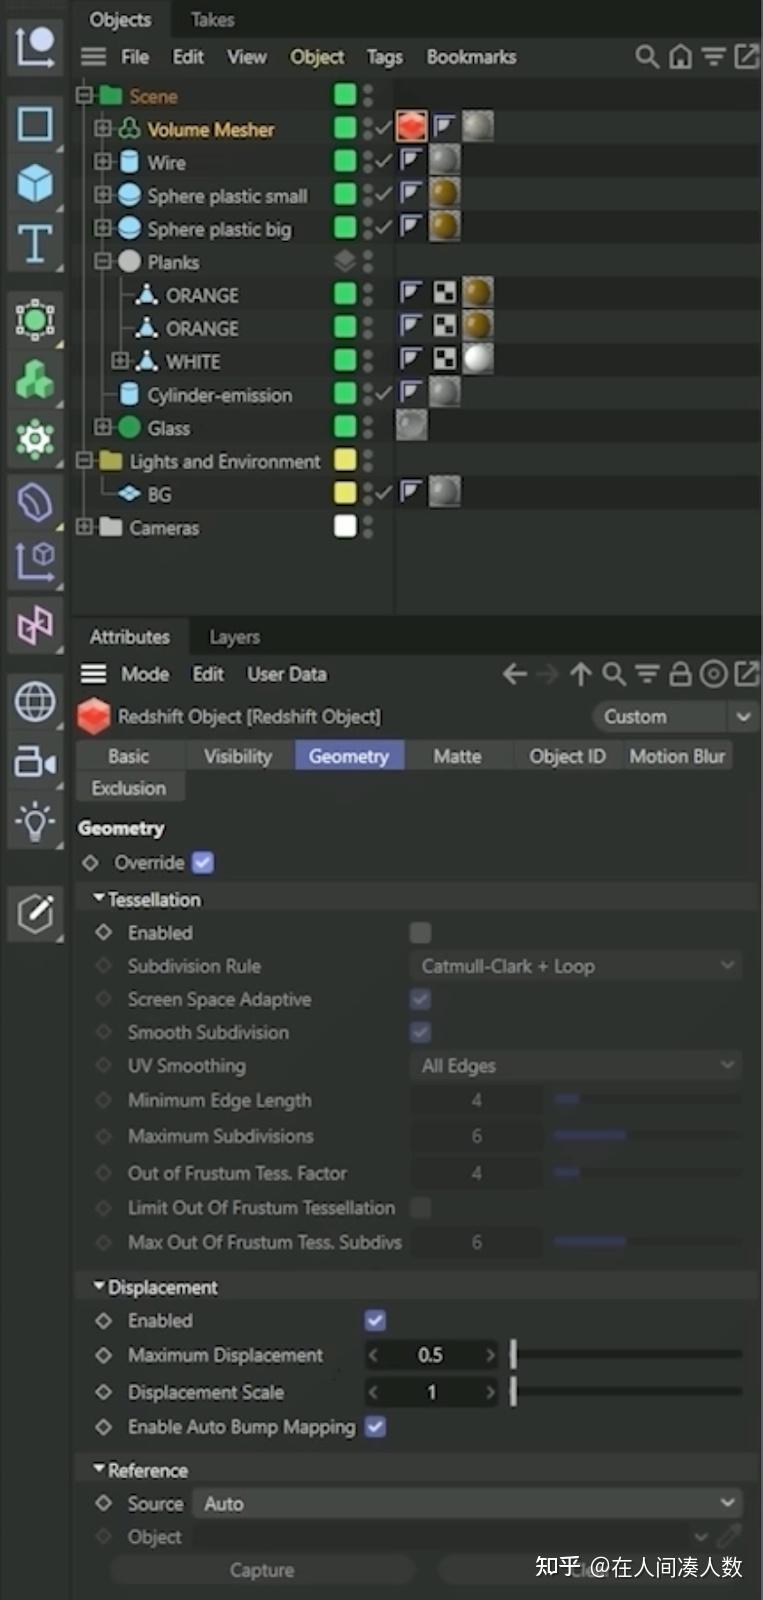Enable the Tessellation Enabled checkbox
This screenshot has height=1600, width=763.
420,932
